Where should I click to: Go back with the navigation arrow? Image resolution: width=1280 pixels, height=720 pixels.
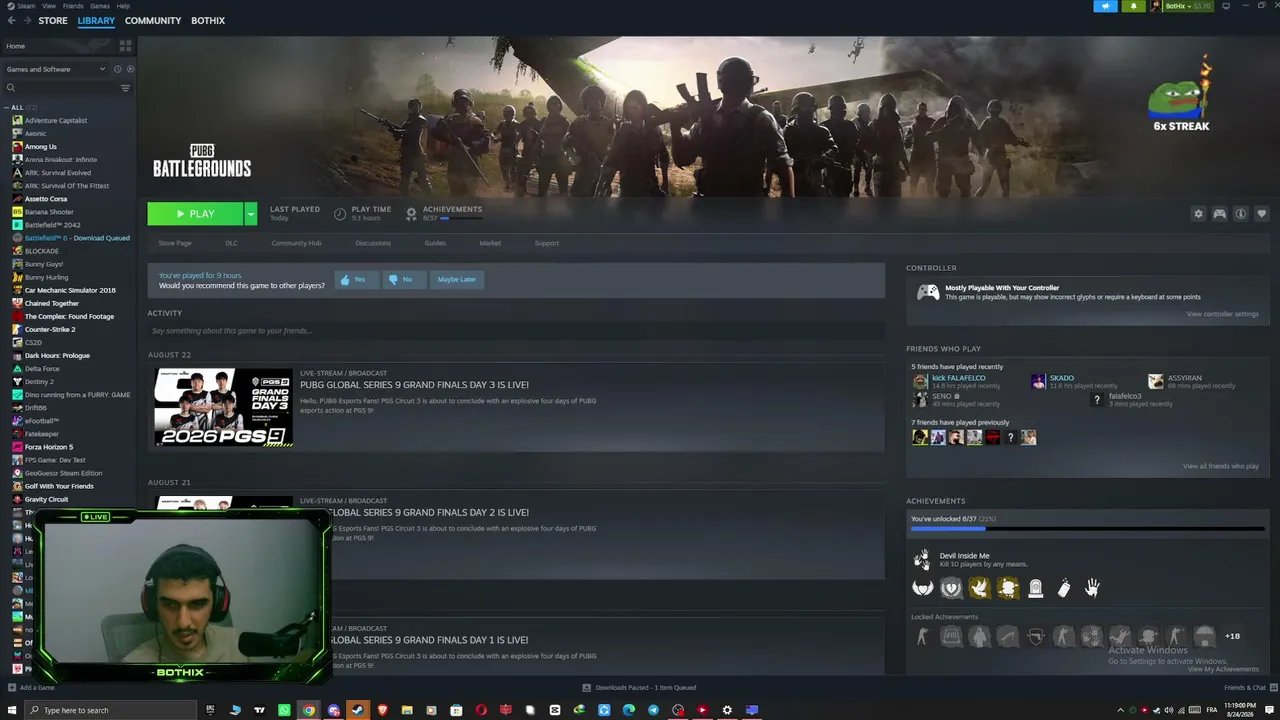(11, 20)
